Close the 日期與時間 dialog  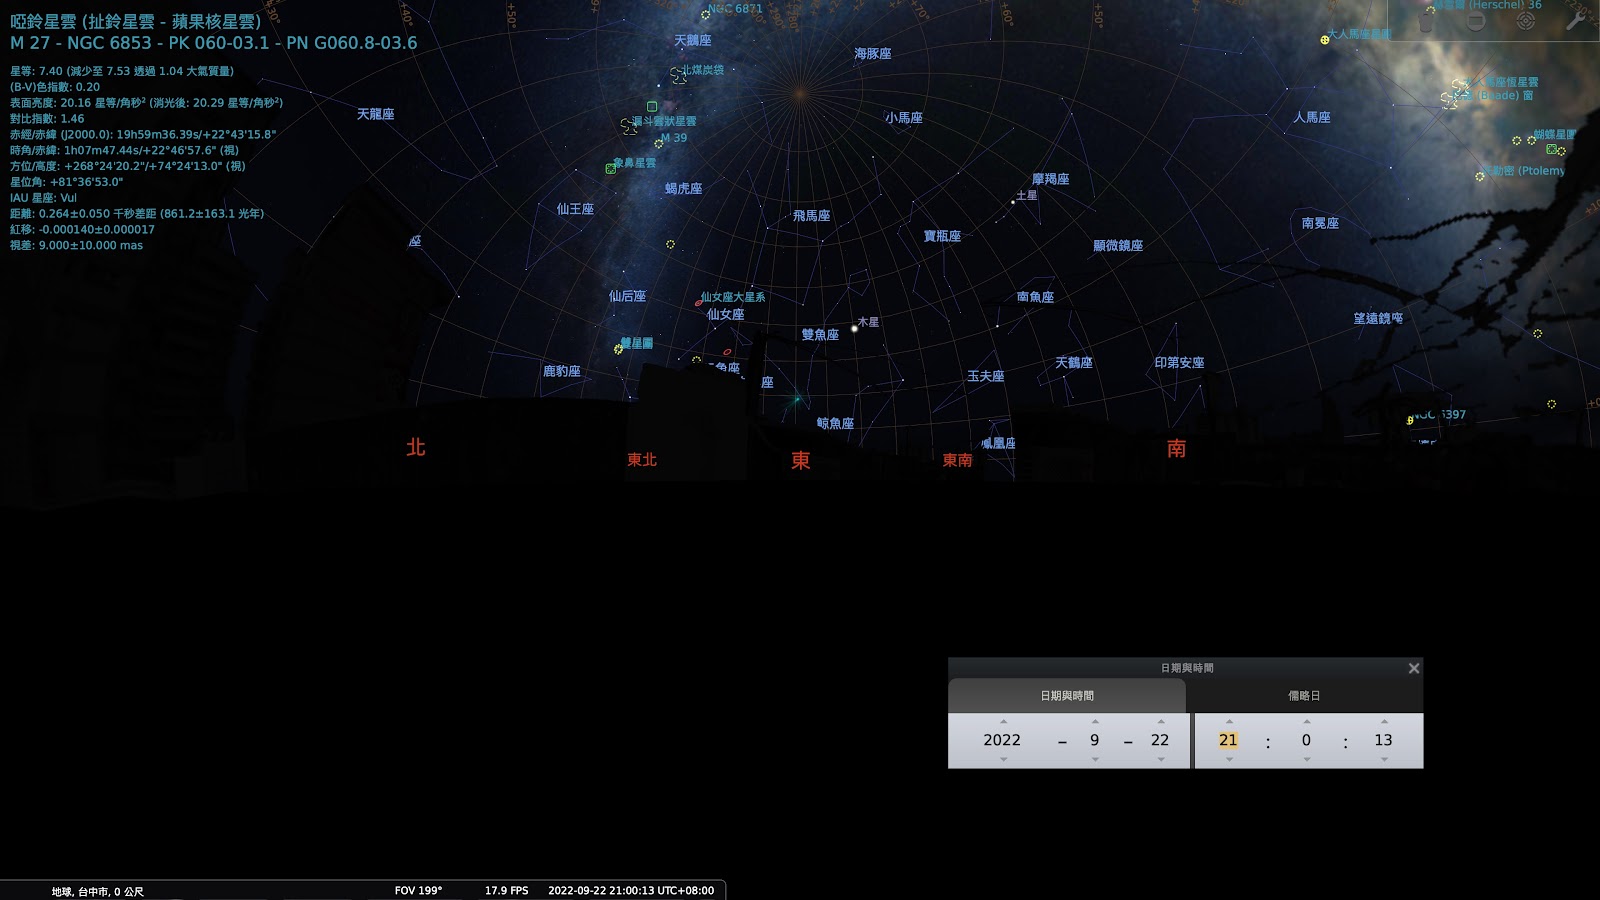[x=1414, y=668]
